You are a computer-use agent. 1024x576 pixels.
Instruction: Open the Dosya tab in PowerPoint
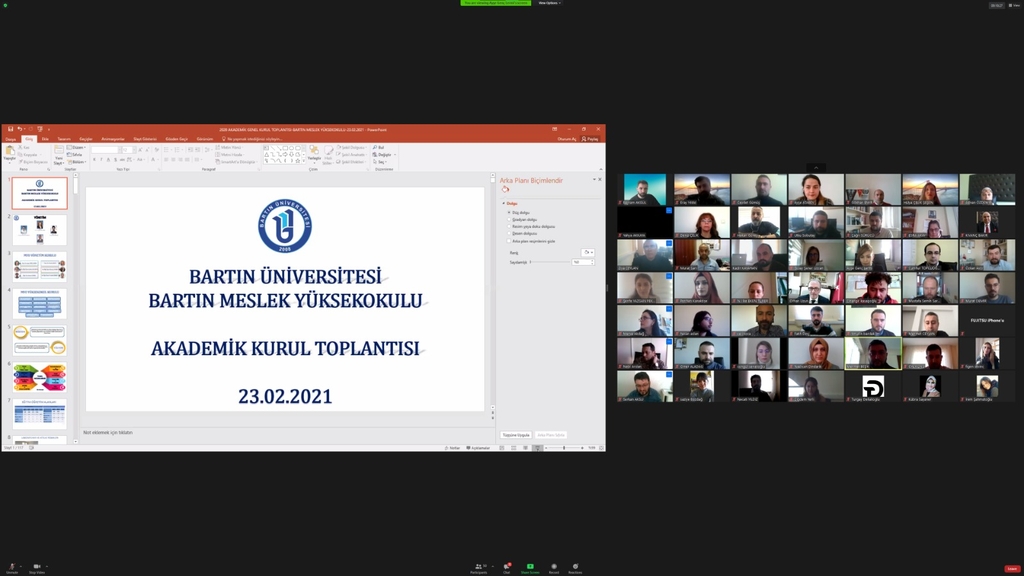click(11, 139)
